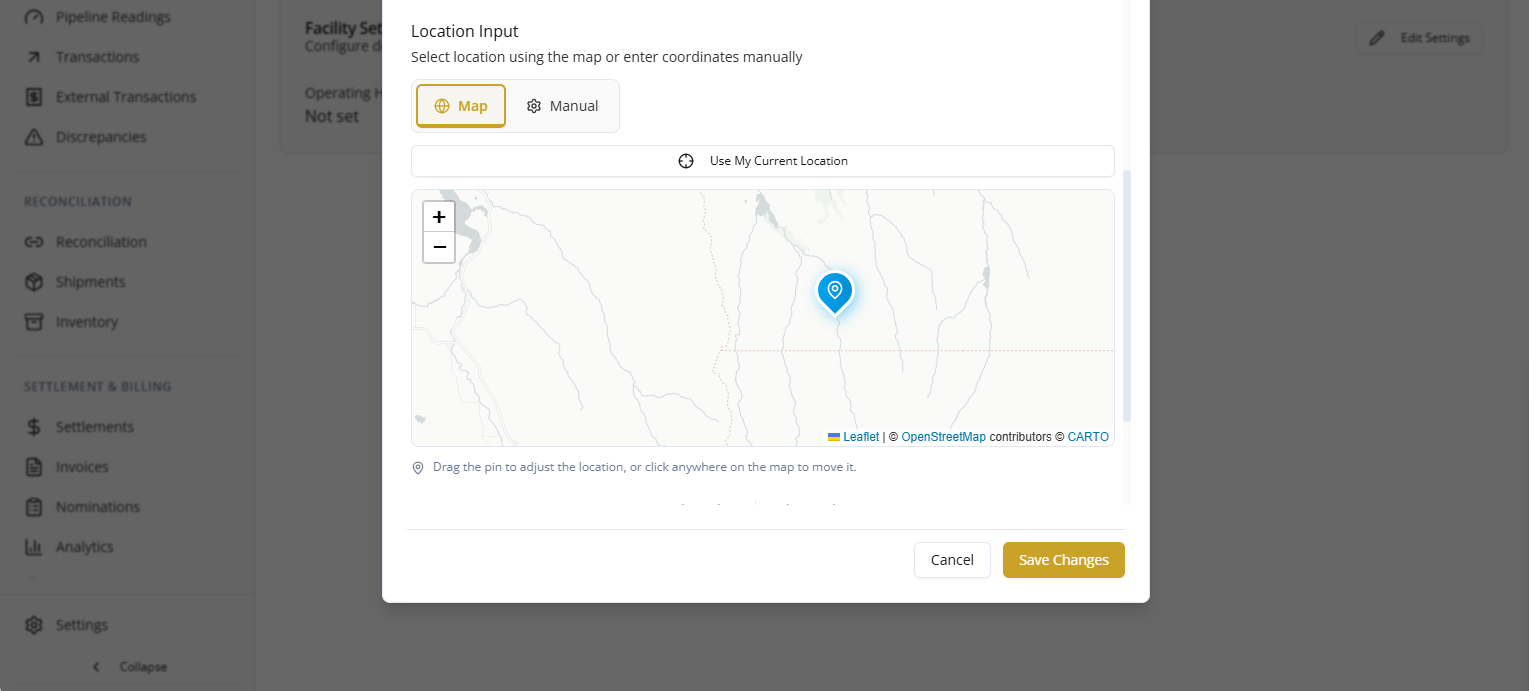Click the dialog vertical scrollbar
Viewport: 1529px width, 691px height.
[x=1127, y=295]
